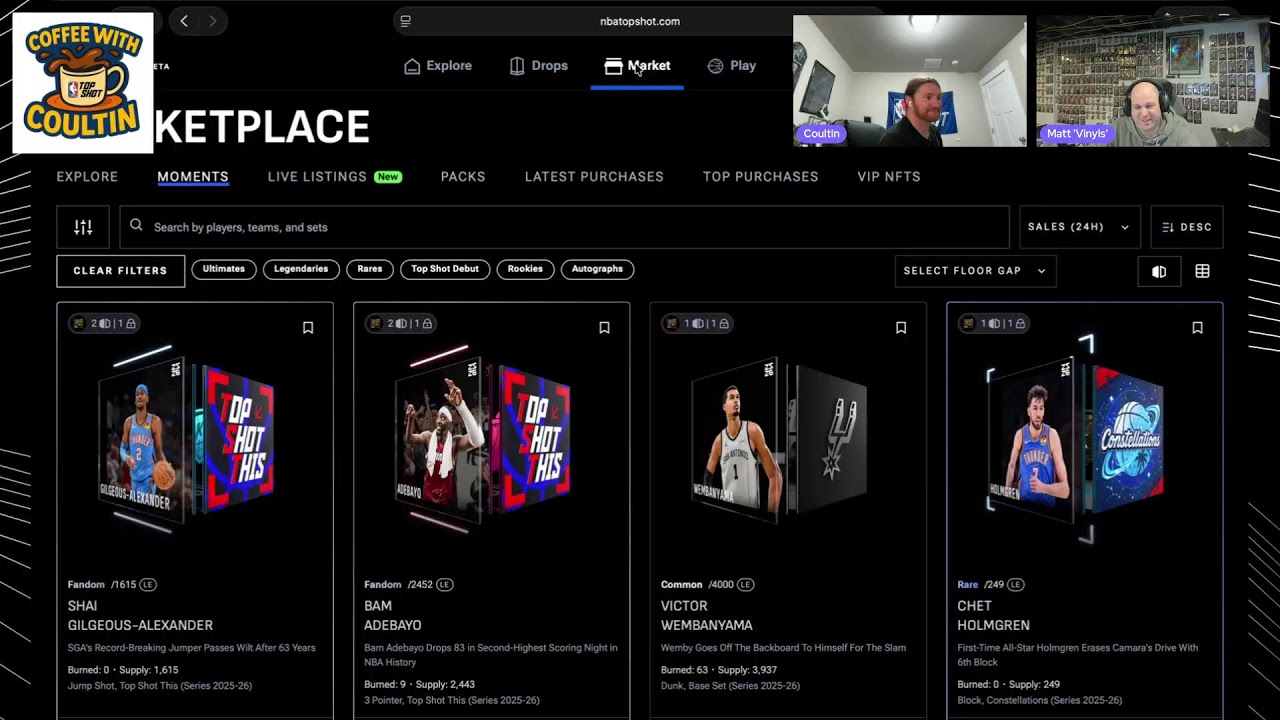The image size is (1280, 720).
Task: Open Play in the top navigation
Action: [x=731, y=66]
